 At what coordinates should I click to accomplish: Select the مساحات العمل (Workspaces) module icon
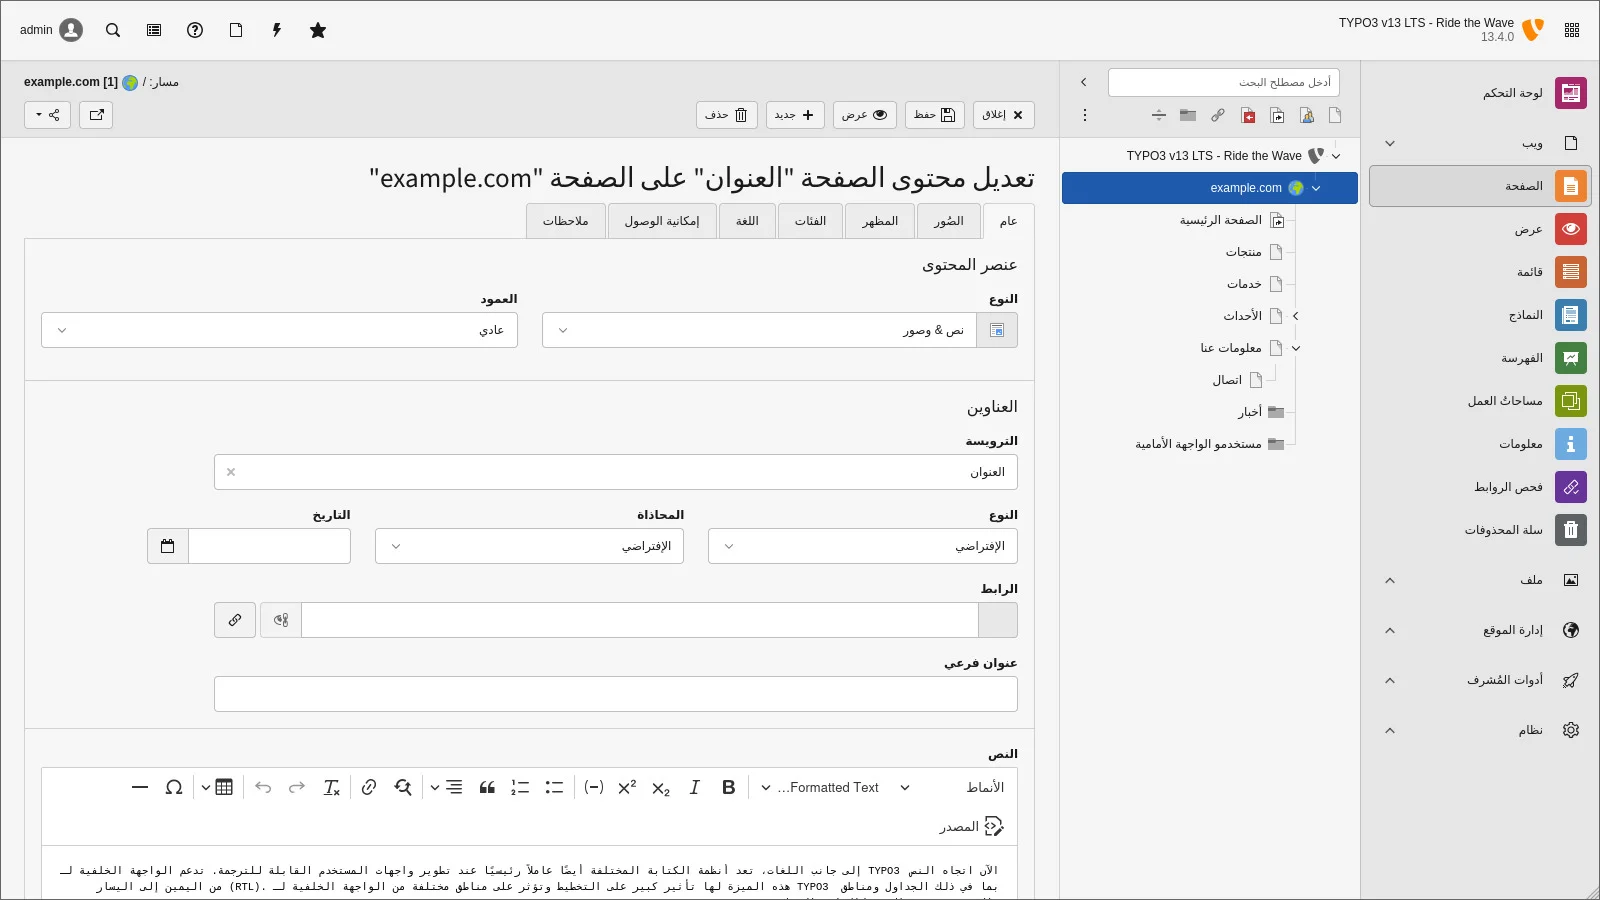pos(1571,401)
